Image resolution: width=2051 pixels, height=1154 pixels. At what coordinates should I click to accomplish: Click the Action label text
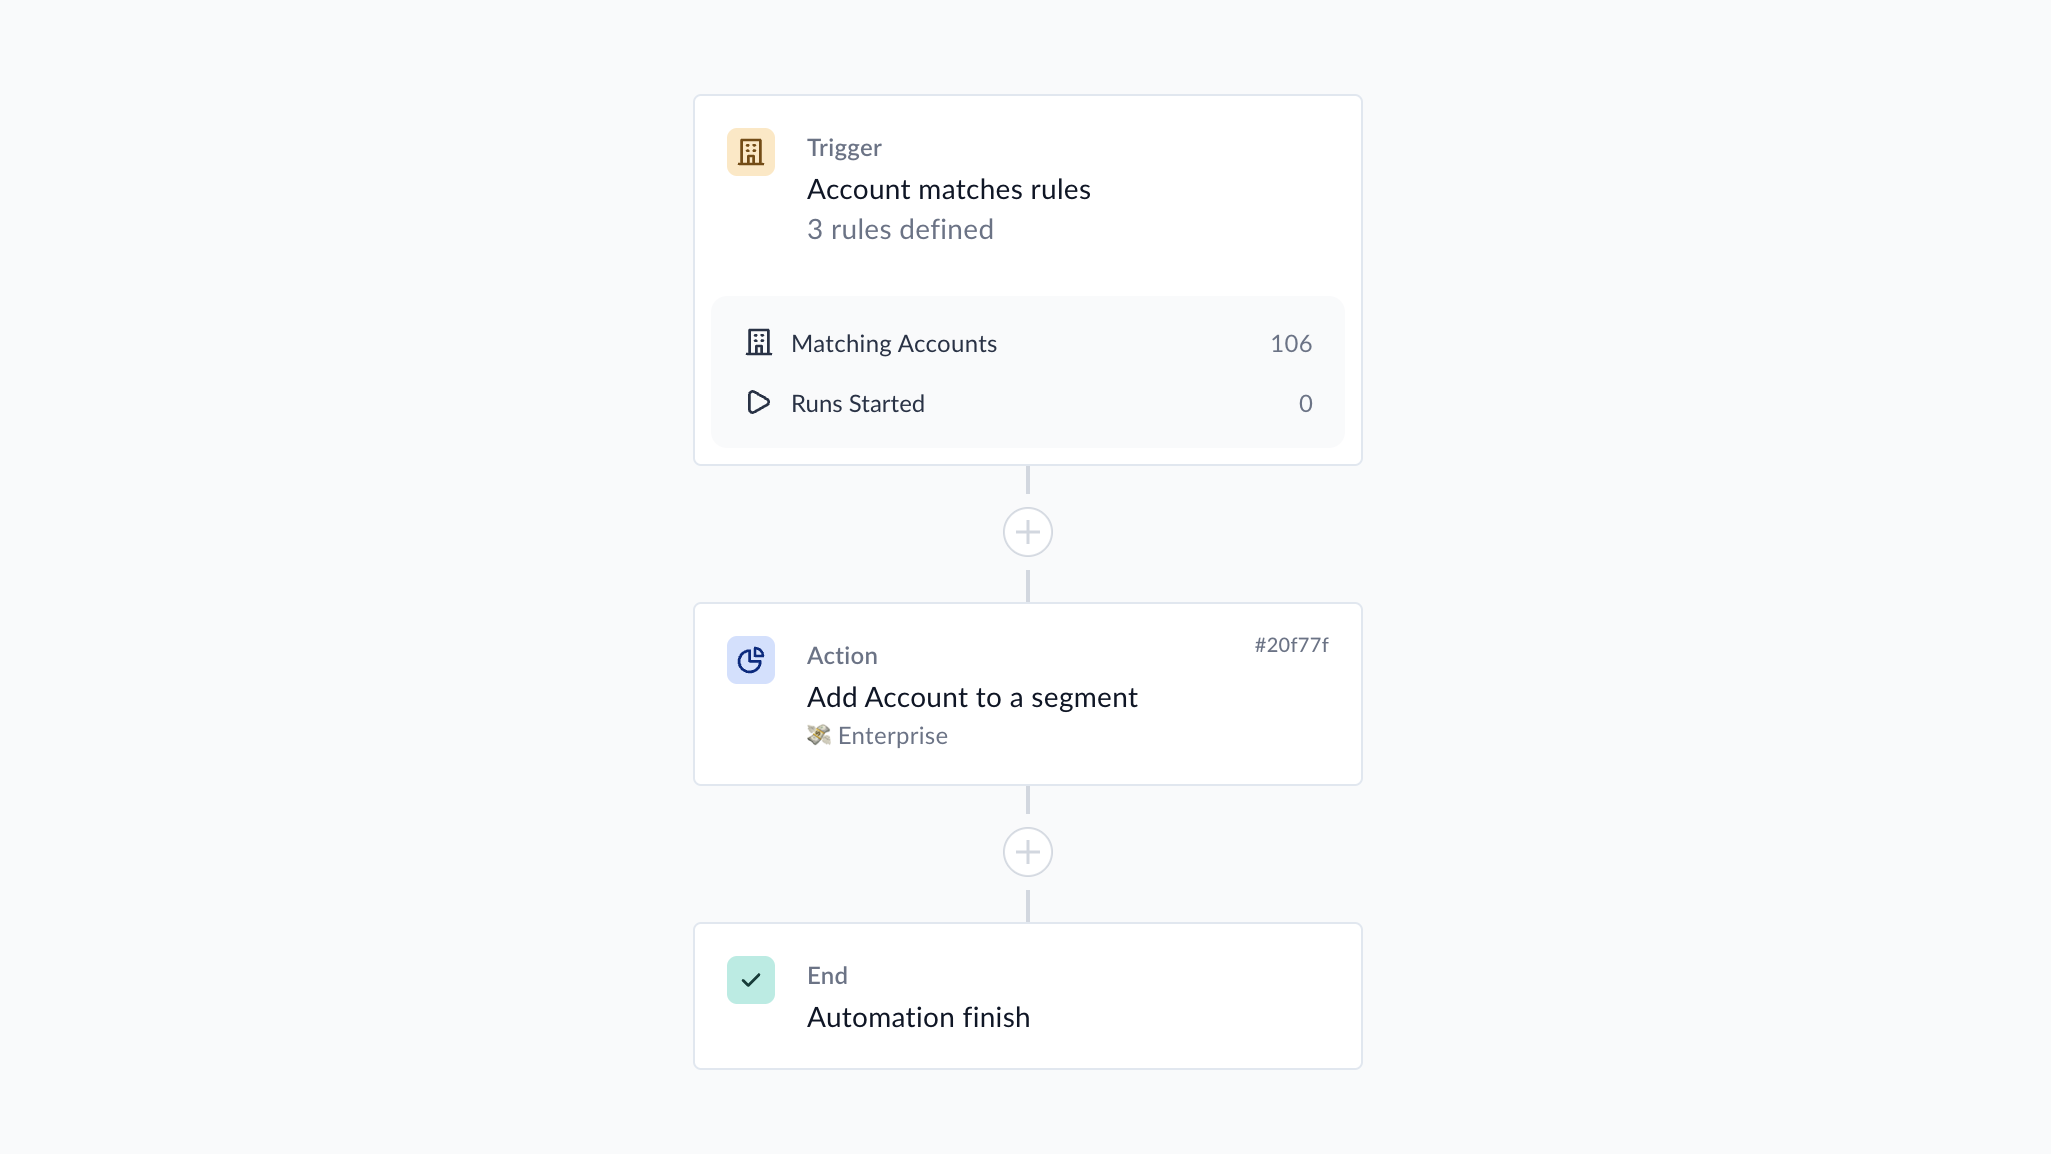pyautogui.click(x=842, y=655)
